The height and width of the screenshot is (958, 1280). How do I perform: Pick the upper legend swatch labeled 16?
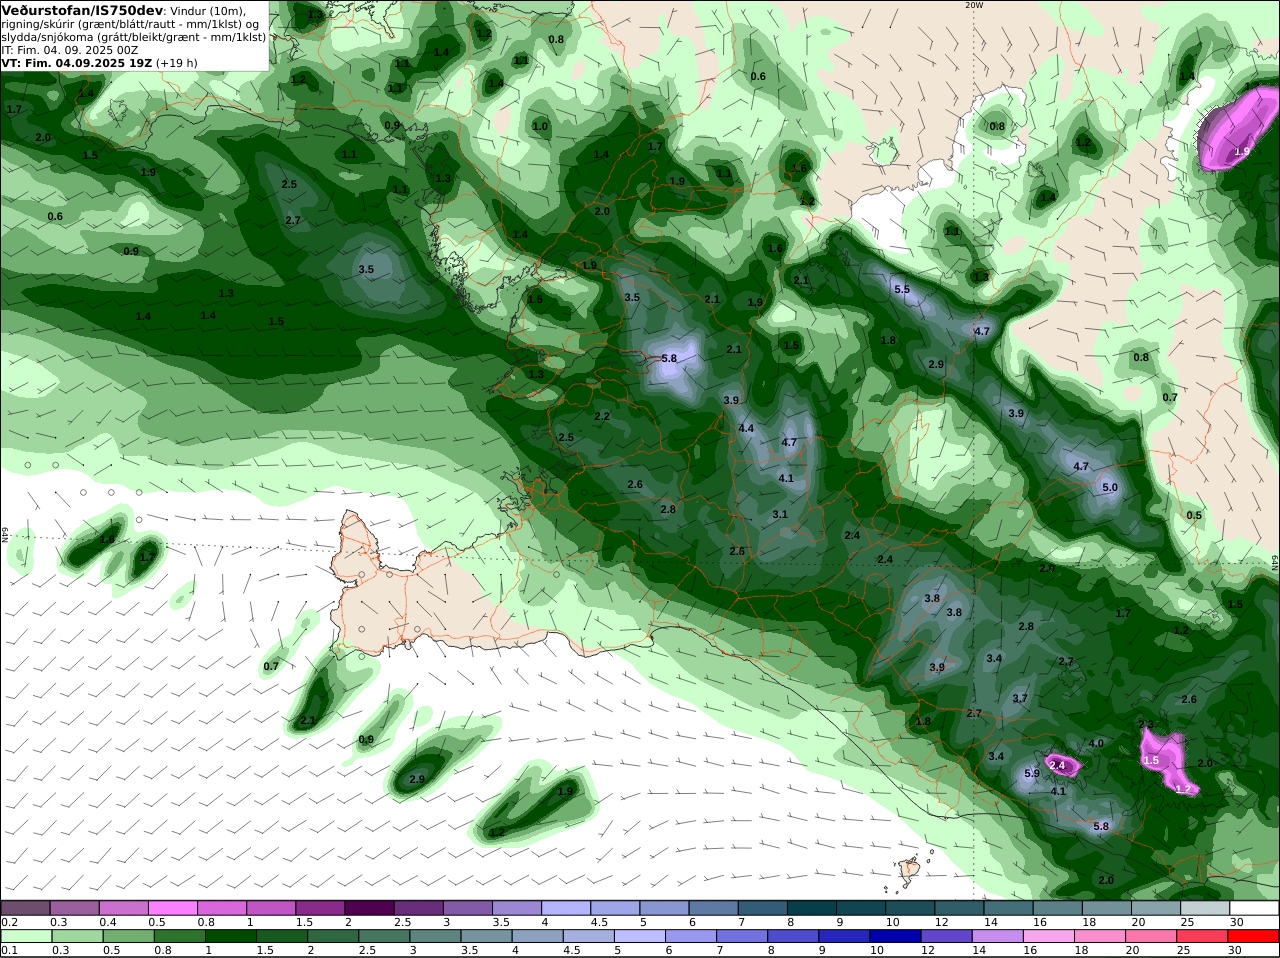(1058, 908)
